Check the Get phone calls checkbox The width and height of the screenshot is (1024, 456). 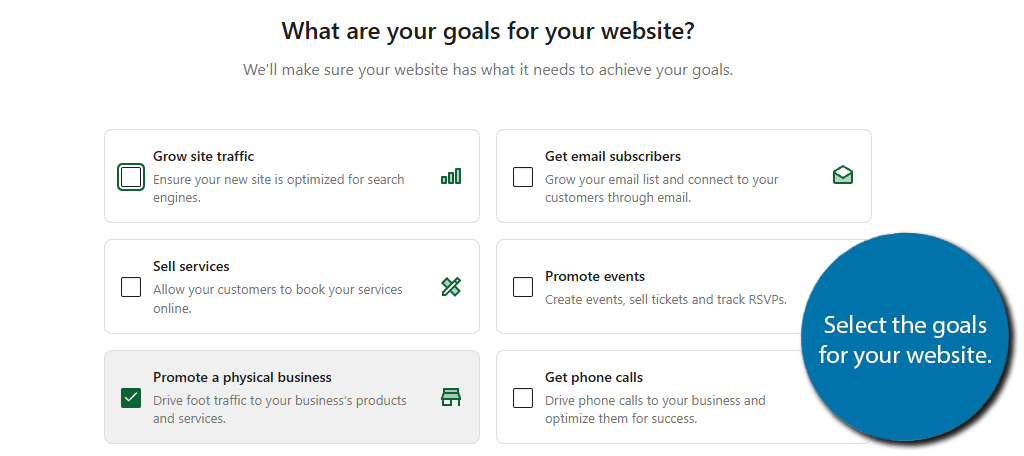(x=523, y=398)
